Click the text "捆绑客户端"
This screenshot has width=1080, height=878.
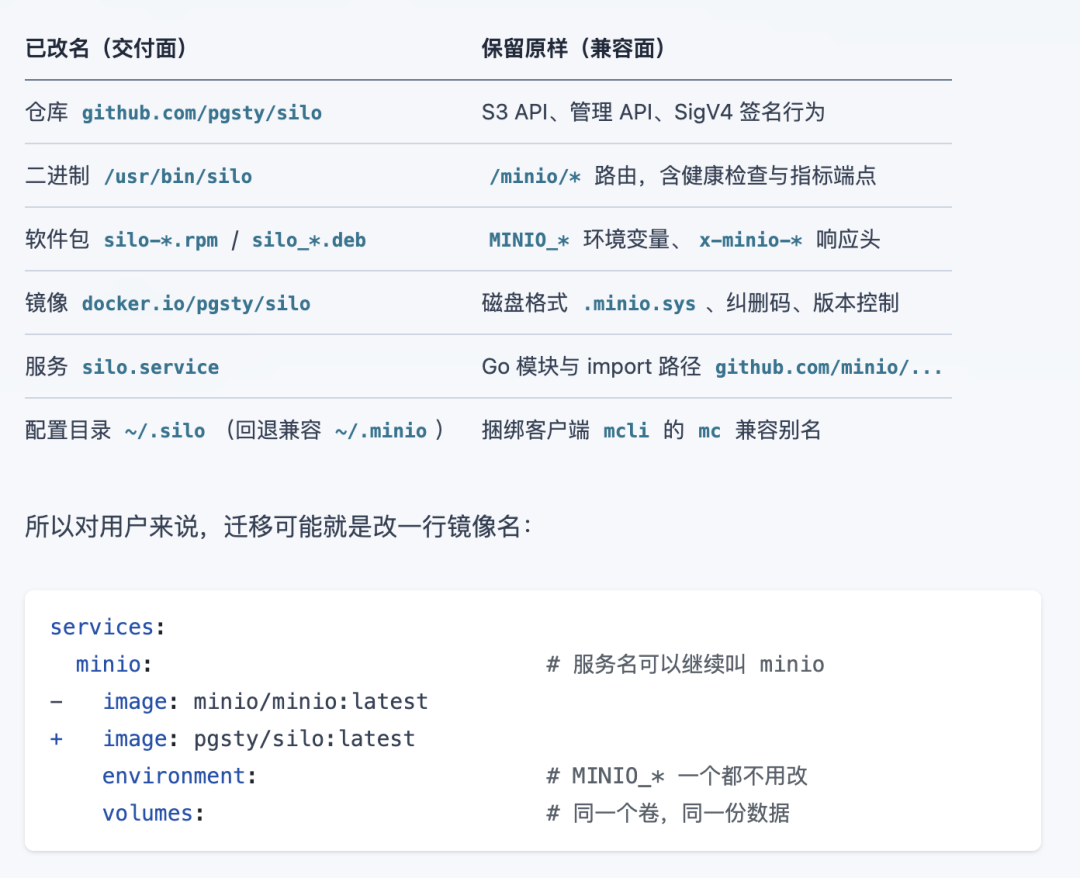click(x=536, y=430)
